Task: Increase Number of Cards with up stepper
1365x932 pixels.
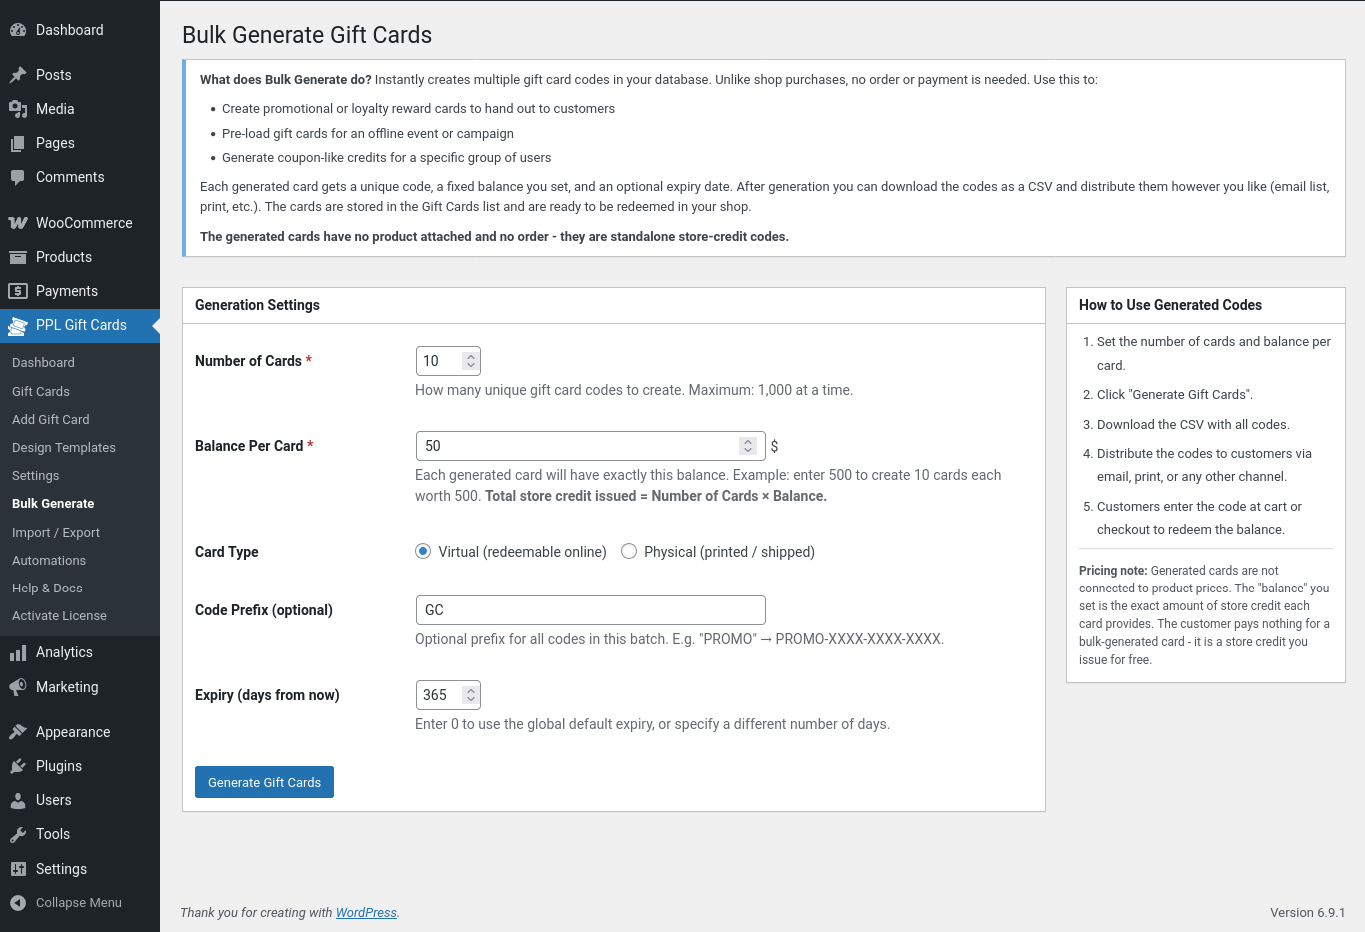Action: coord(471,356)
